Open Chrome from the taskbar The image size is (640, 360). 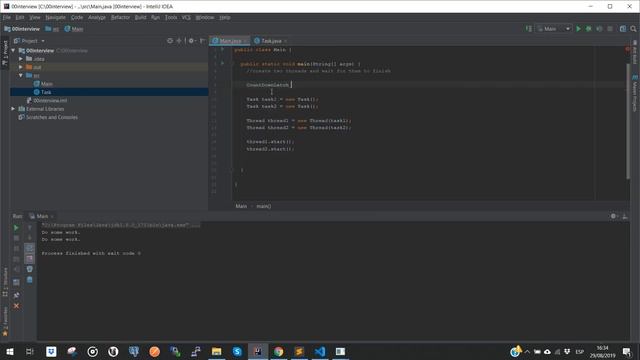(x=278, y=351)
